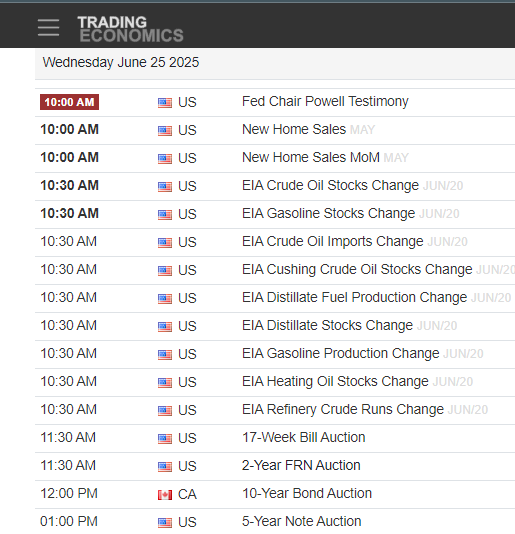Click 01:00 PM time in 5-Year Note row
The width and height of the screenshot is (515, 534).
pos(69,521)
